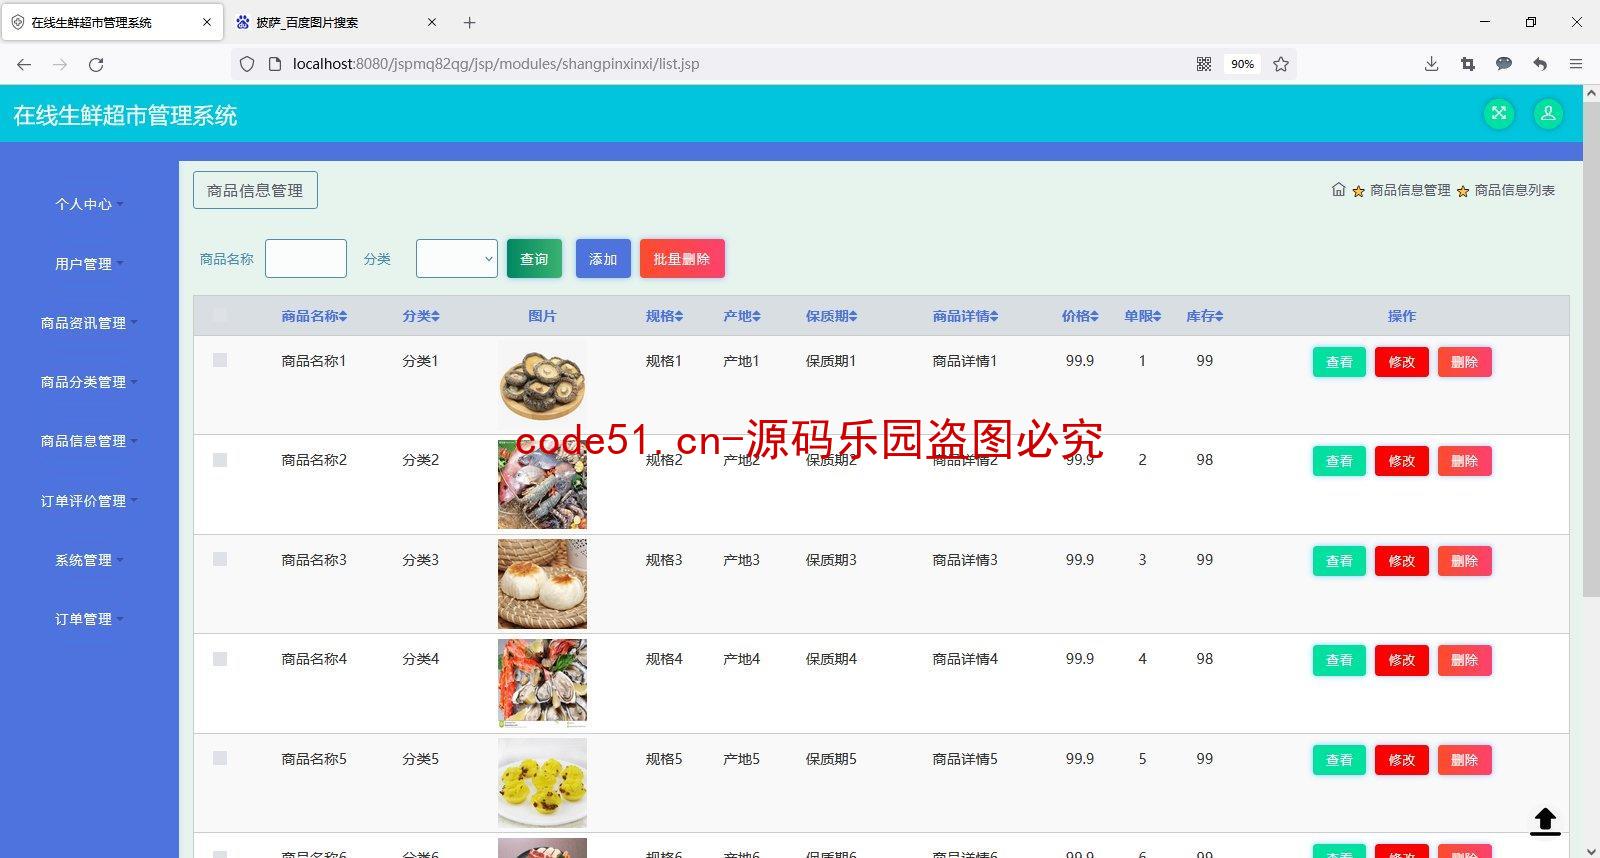Click the 商品信息管理 page title button

(255, 190)
